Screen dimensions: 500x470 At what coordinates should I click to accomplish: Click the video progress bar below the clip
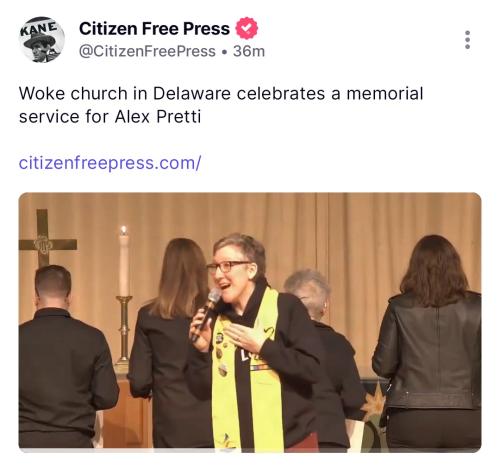pyautogui.click(x=250, y=450)
